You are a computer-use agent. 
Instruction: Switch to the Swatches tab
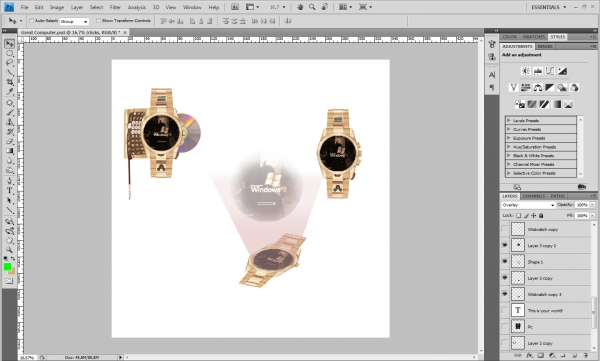tap(533, 37)
